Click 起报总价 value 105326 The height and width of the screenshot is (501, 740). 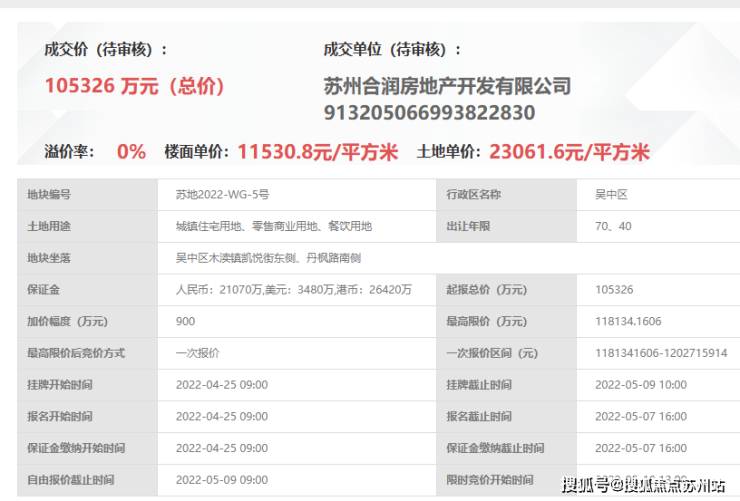coord(614,289)
